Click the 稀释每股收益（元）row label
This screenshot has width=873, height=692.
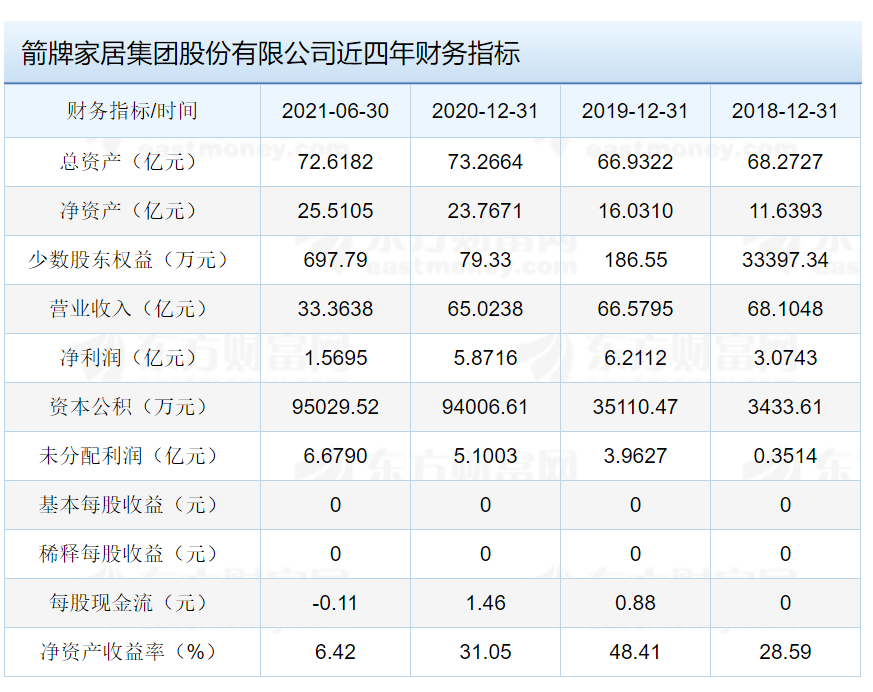coord(132,554)
